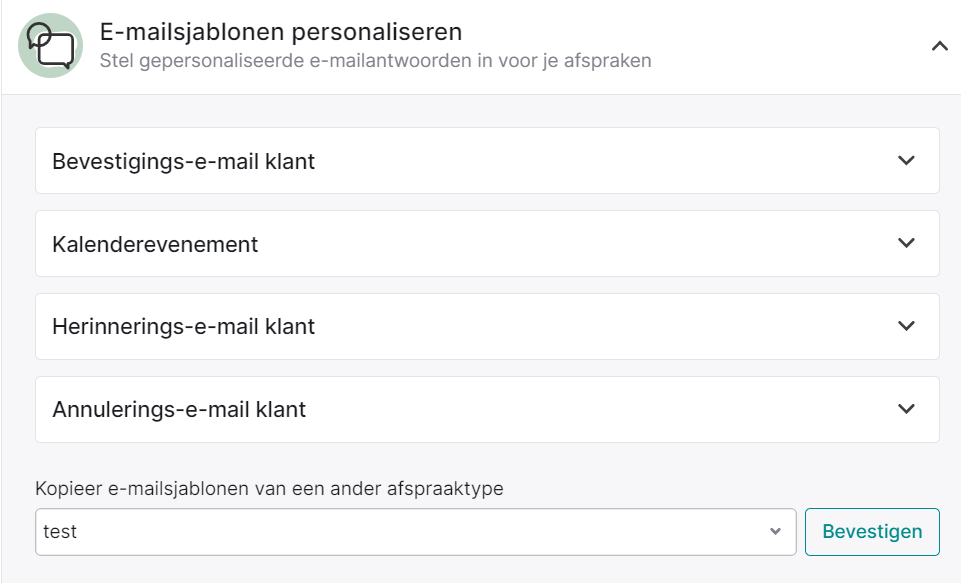Screen dimensions: 961x583
Task: Expand Bevestigings-e-mail klant using its chevron
Action: (906, 161)
